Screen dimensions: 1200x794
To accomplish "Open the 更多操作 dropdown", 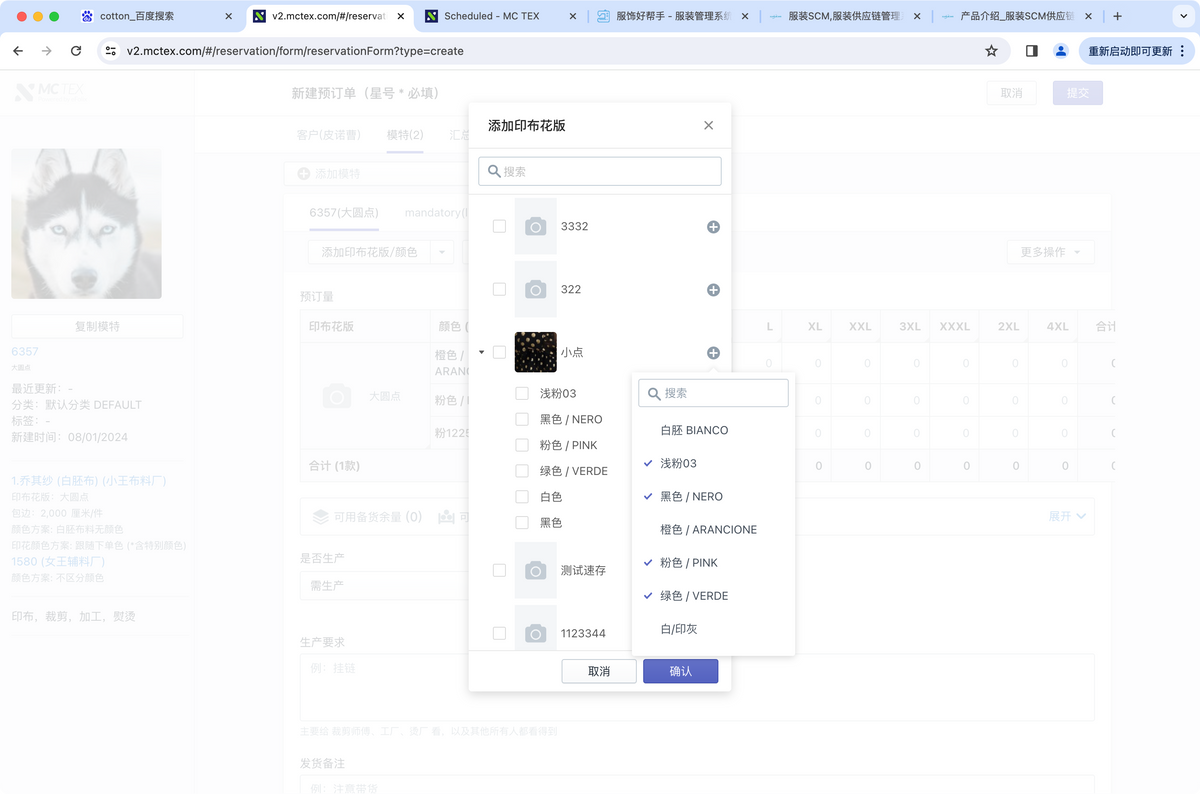I will tap(1050, 252).
